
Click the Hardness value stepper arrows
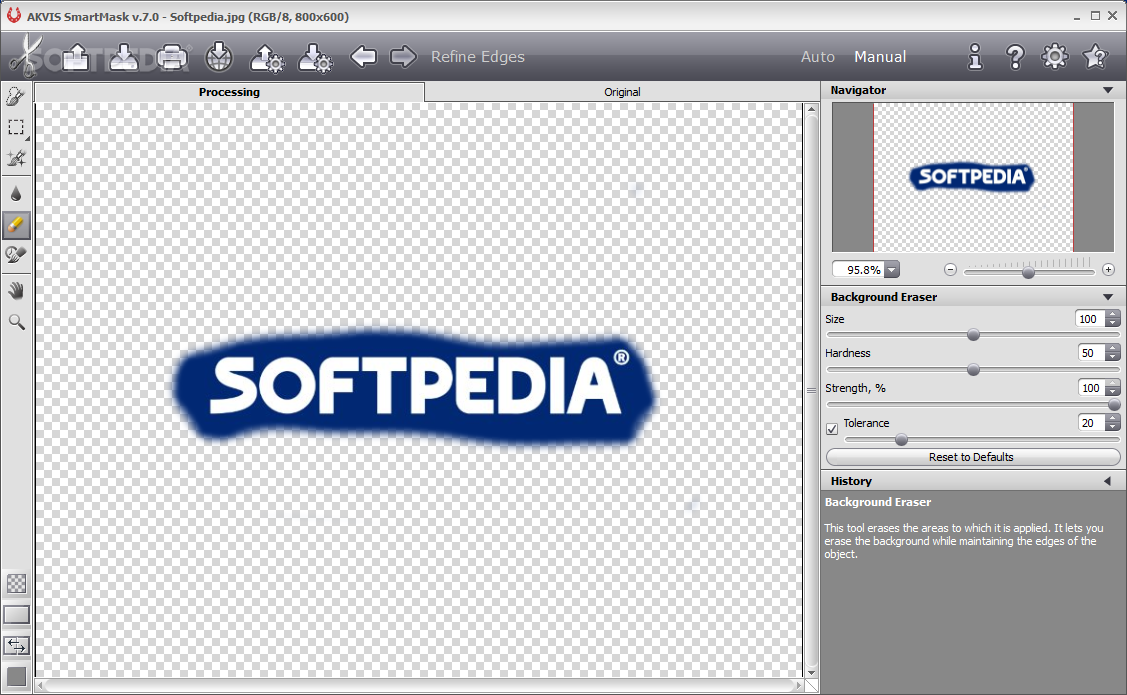point(1113,353)
